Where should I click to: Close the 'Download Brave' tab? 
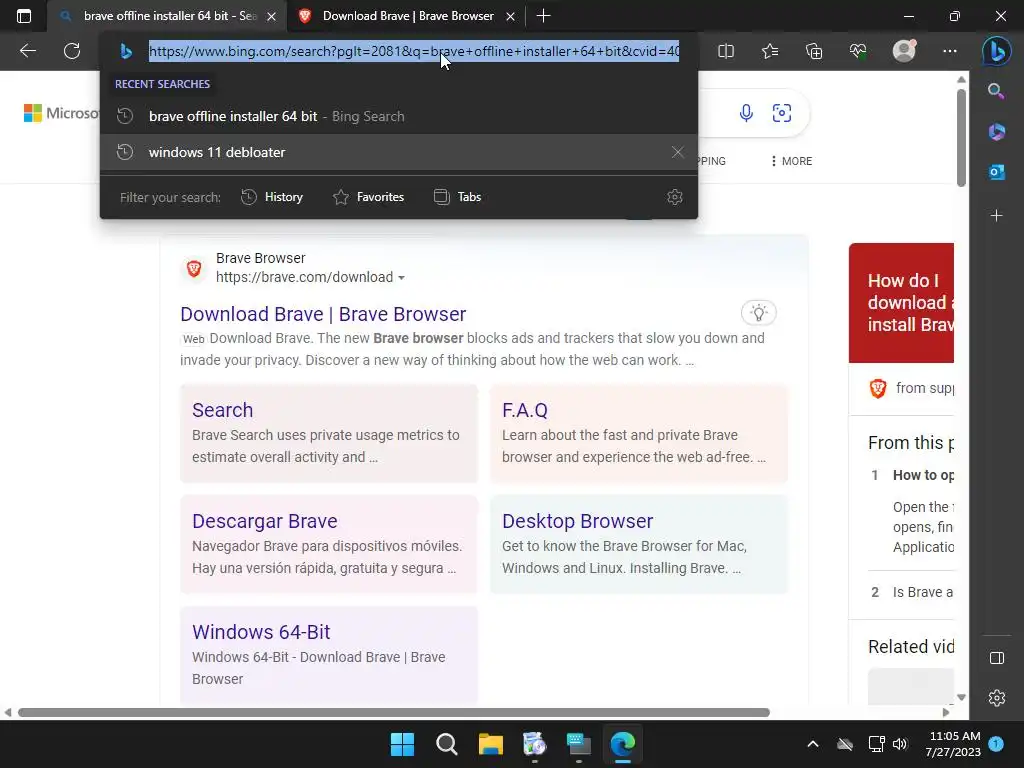point(511,16)
